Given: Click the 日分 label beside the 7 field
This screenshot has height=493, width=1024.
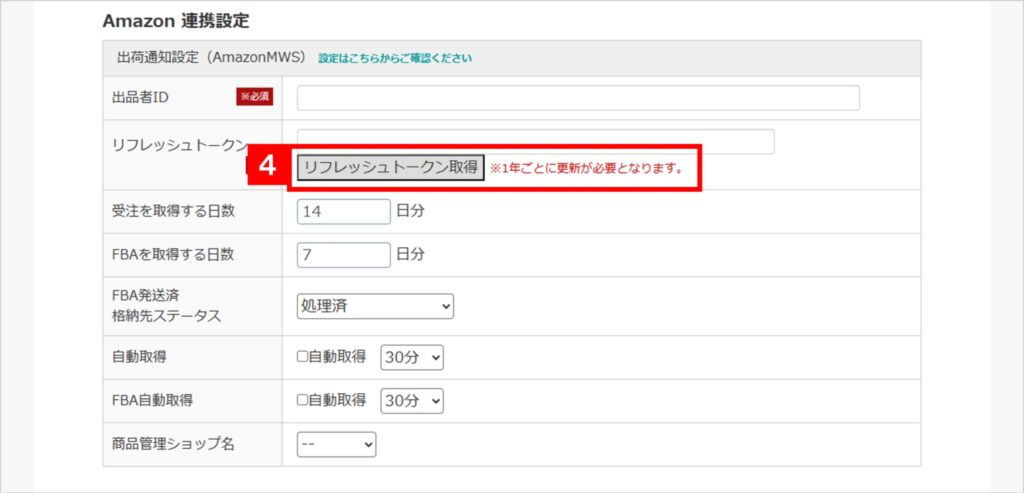Looking at the screenshot, I should tap(410, 255).
